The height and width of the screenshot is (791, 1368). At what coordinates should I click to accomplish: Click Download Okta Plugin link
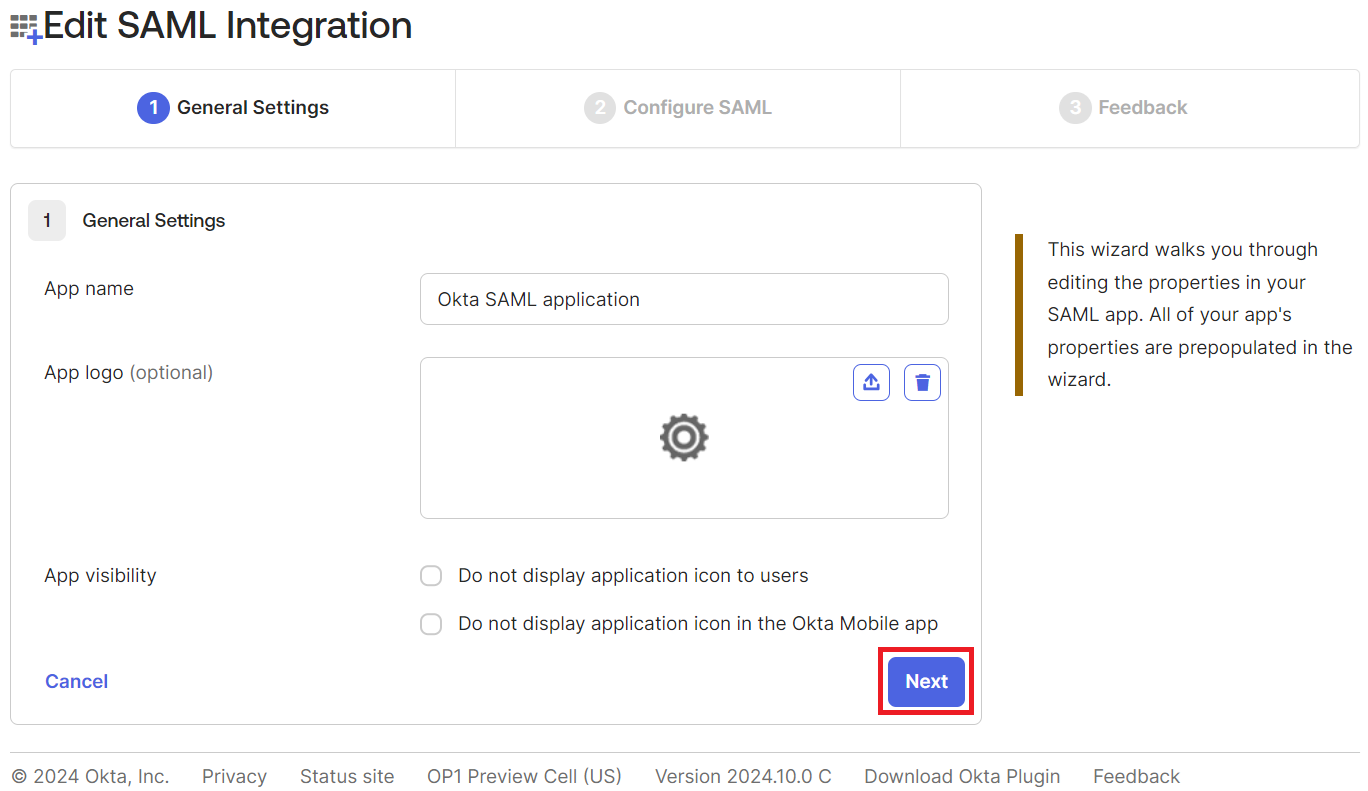(x=962, y=776)
